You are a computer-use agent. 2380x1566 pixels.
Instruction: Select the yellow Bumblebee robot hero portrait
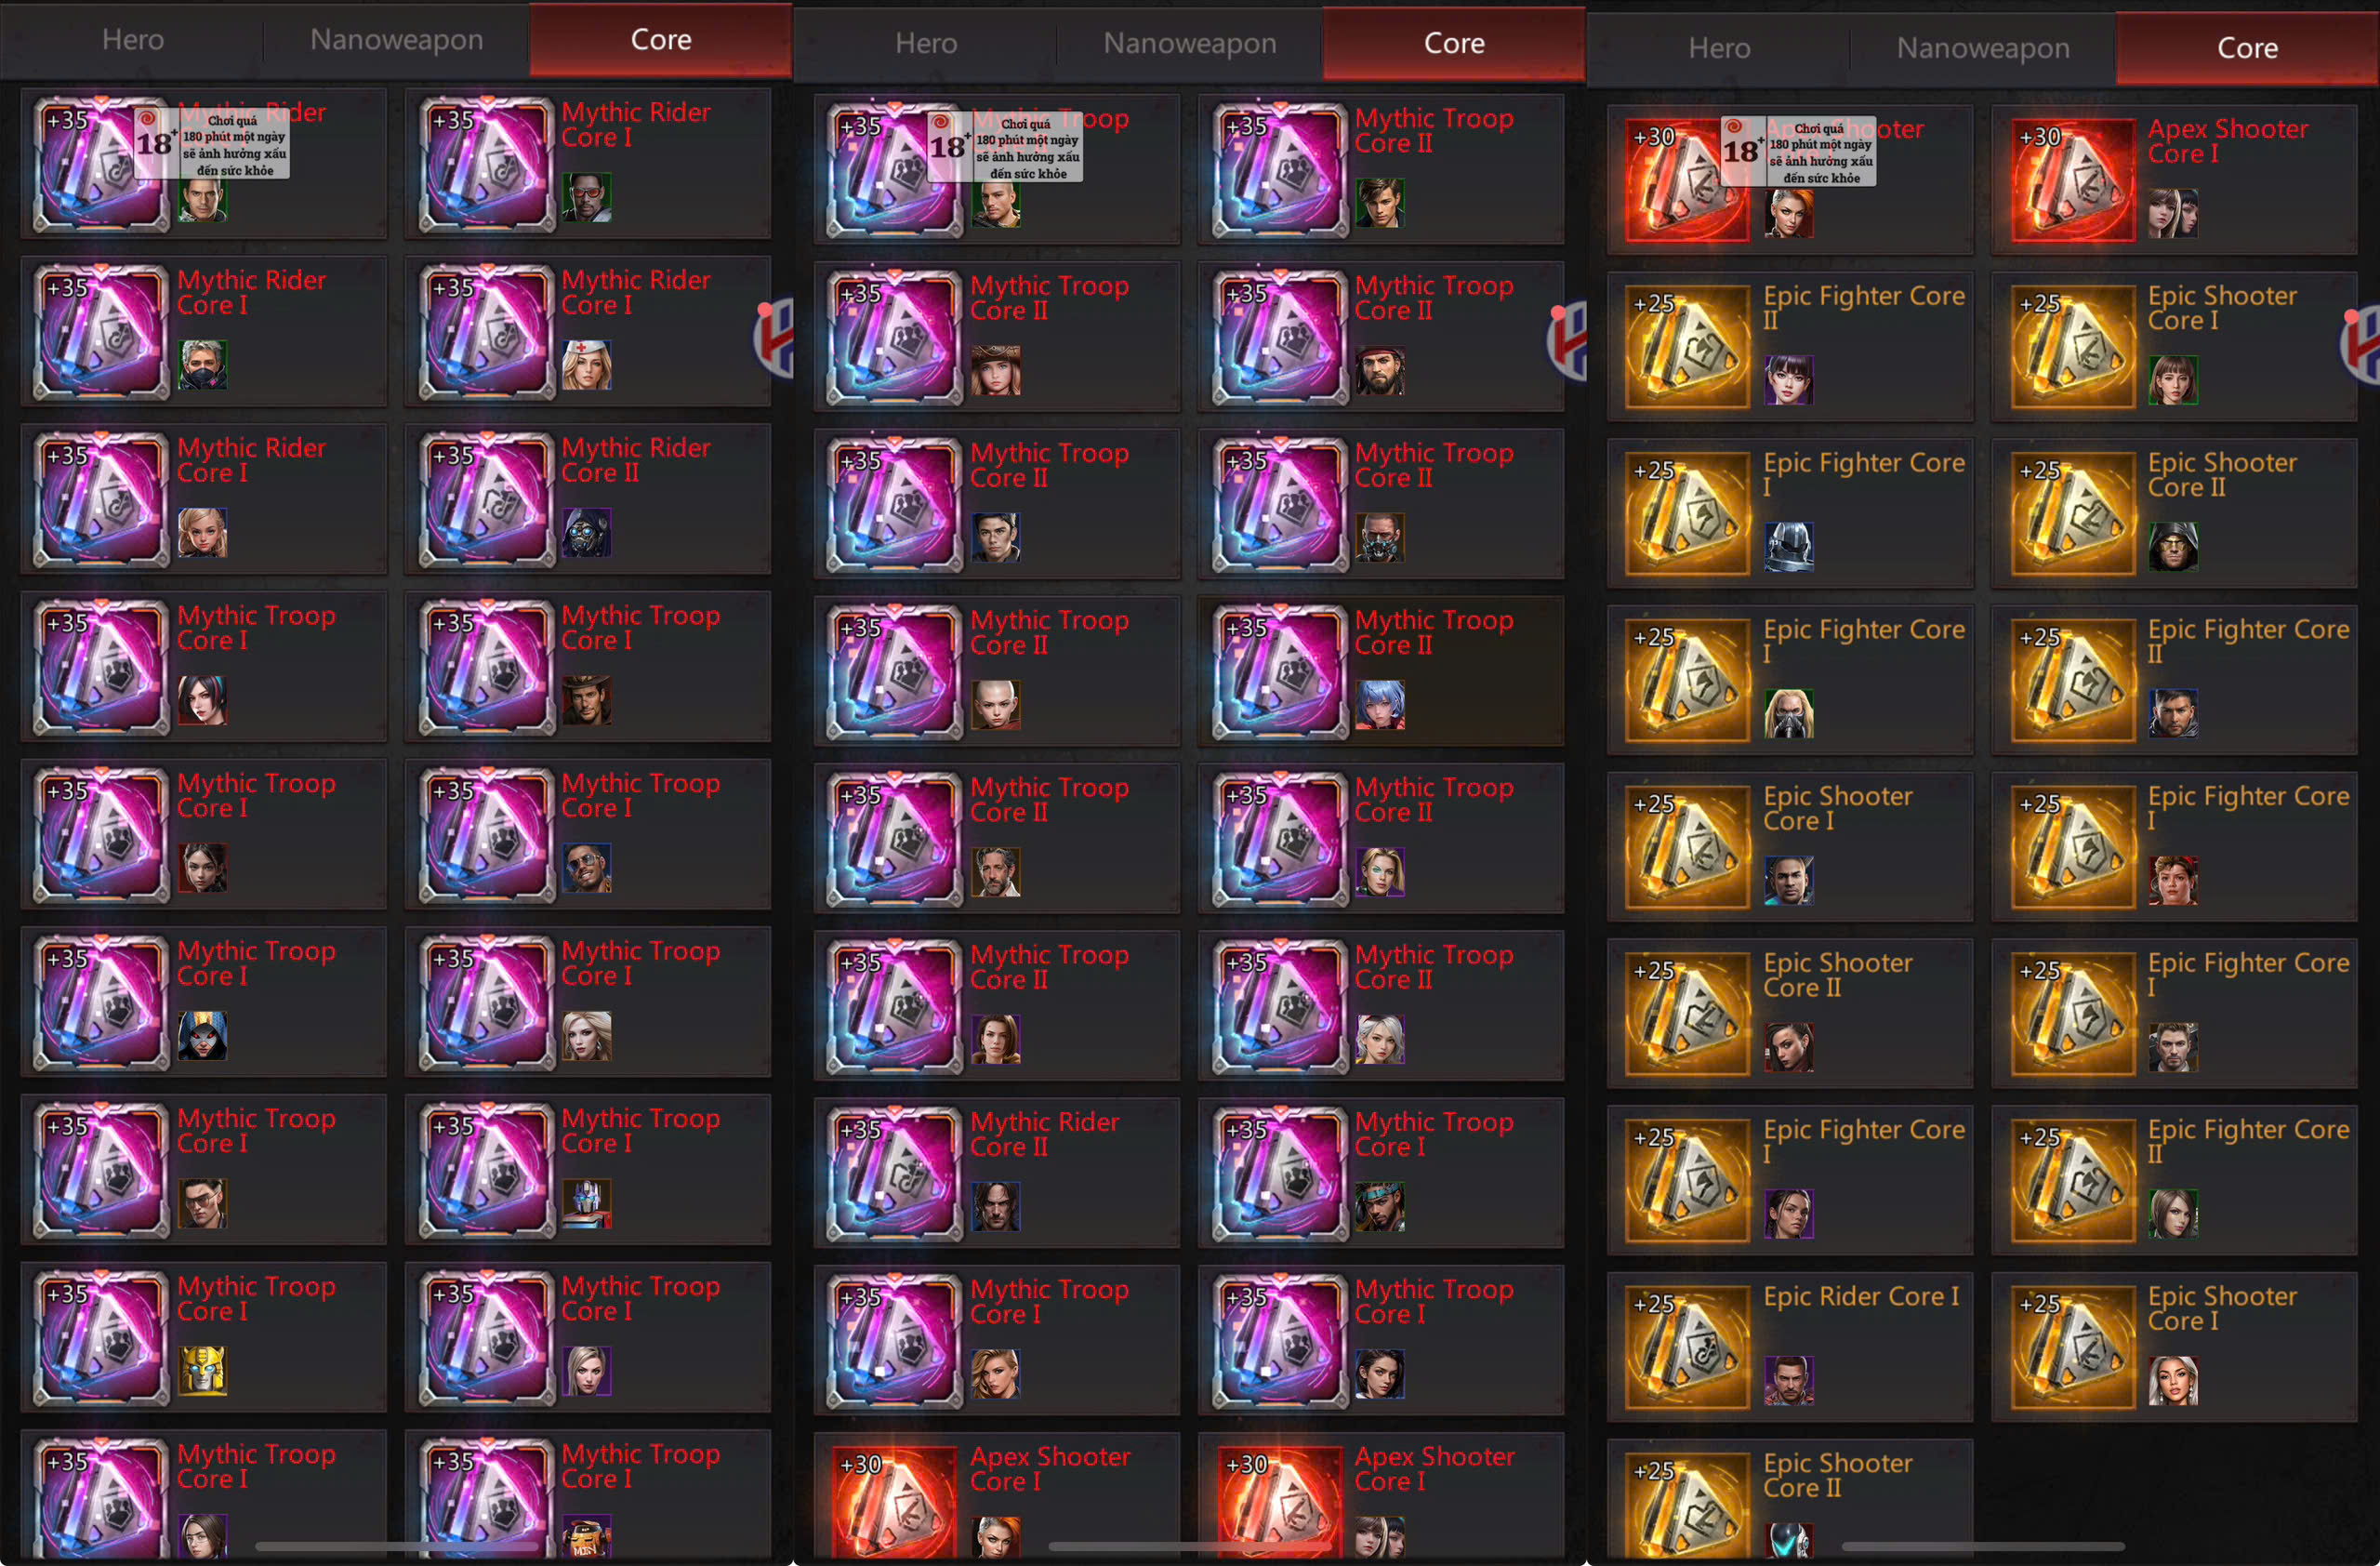(202, 1370)
